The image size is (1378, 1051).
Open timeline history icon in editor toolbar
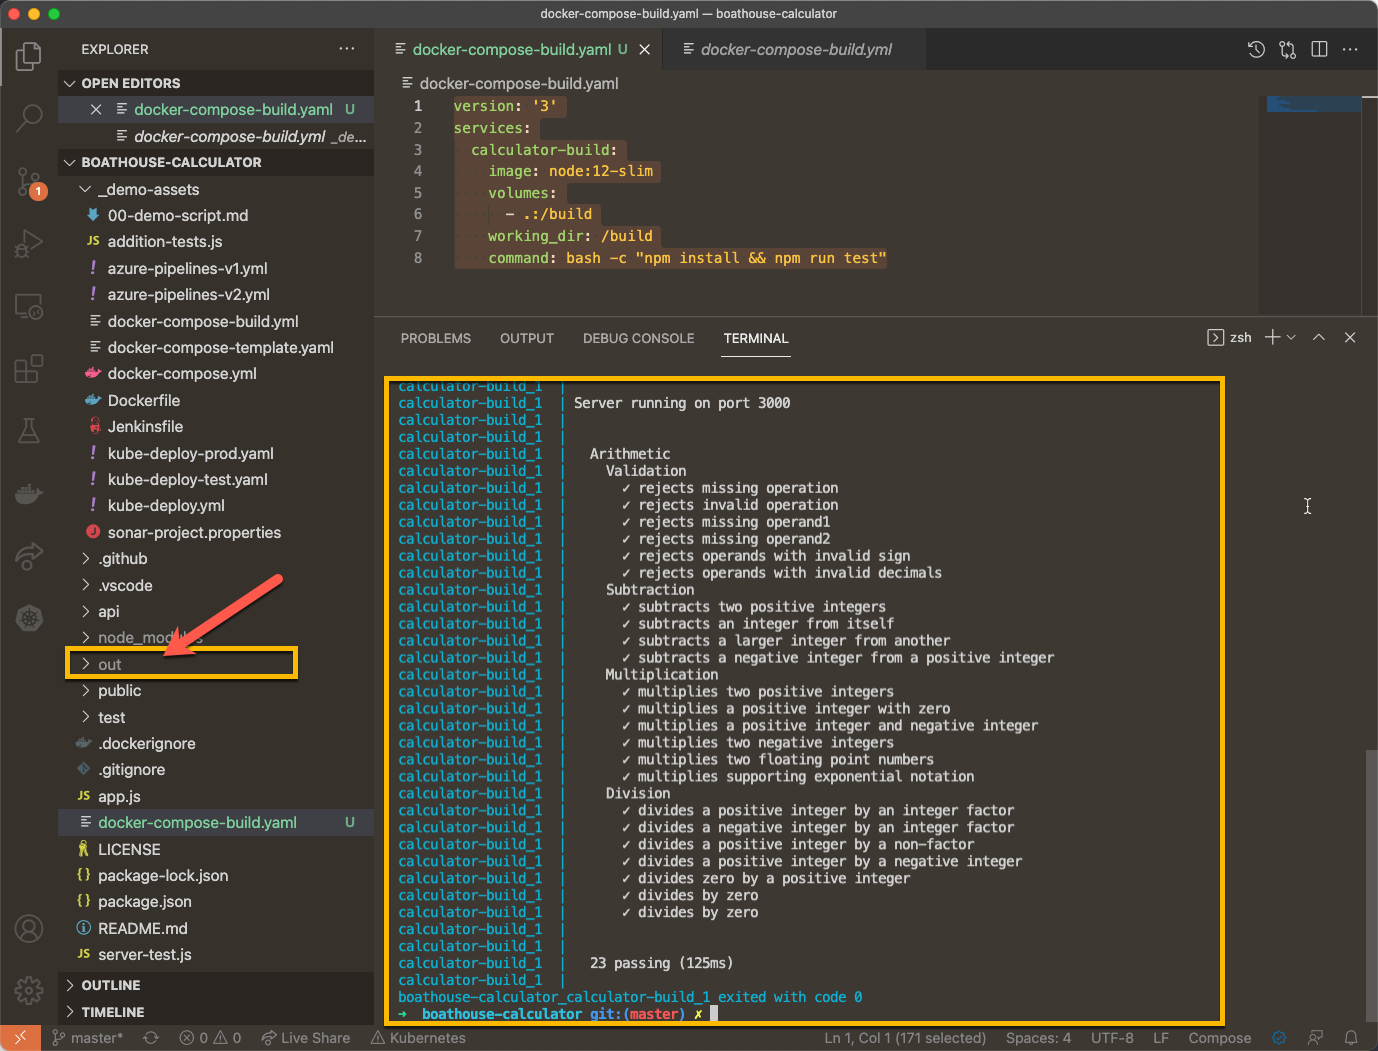point(1256,49)
